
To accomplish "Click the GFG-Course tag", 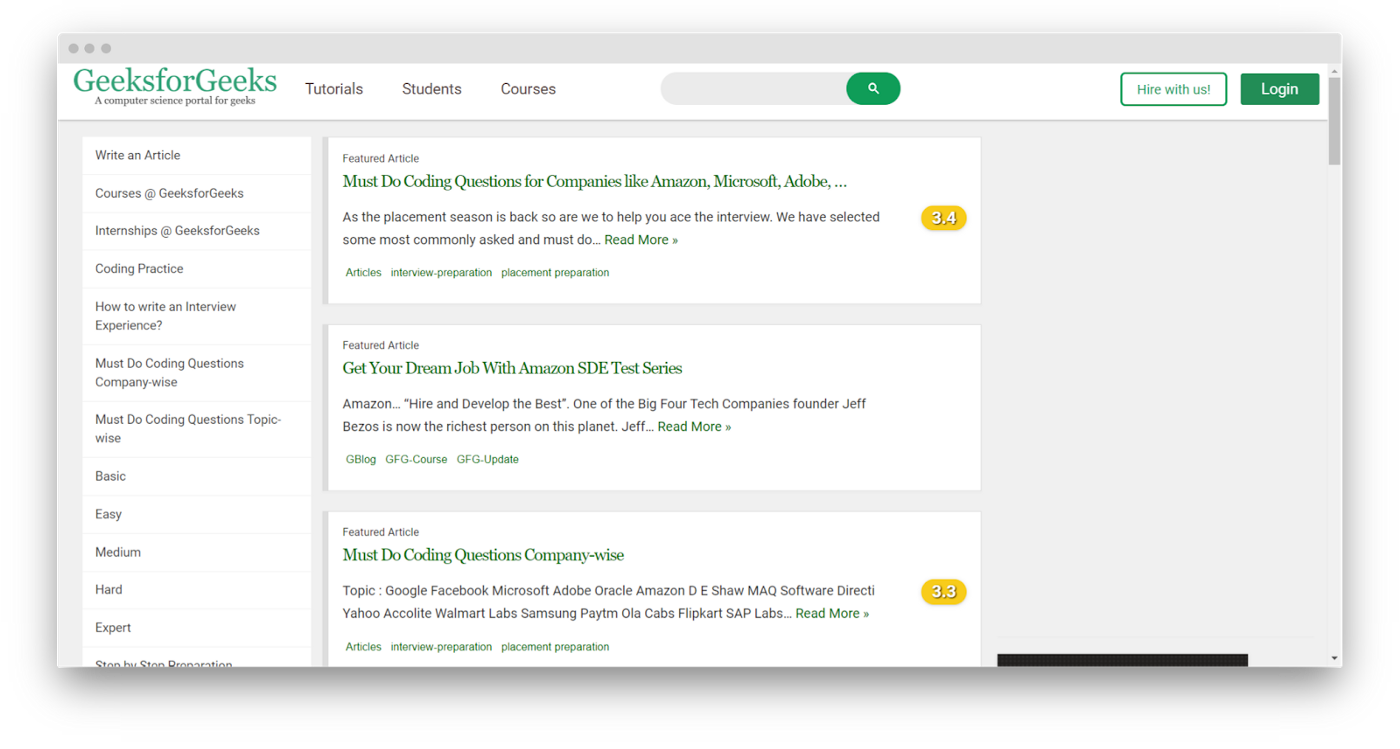I will 416,460.
